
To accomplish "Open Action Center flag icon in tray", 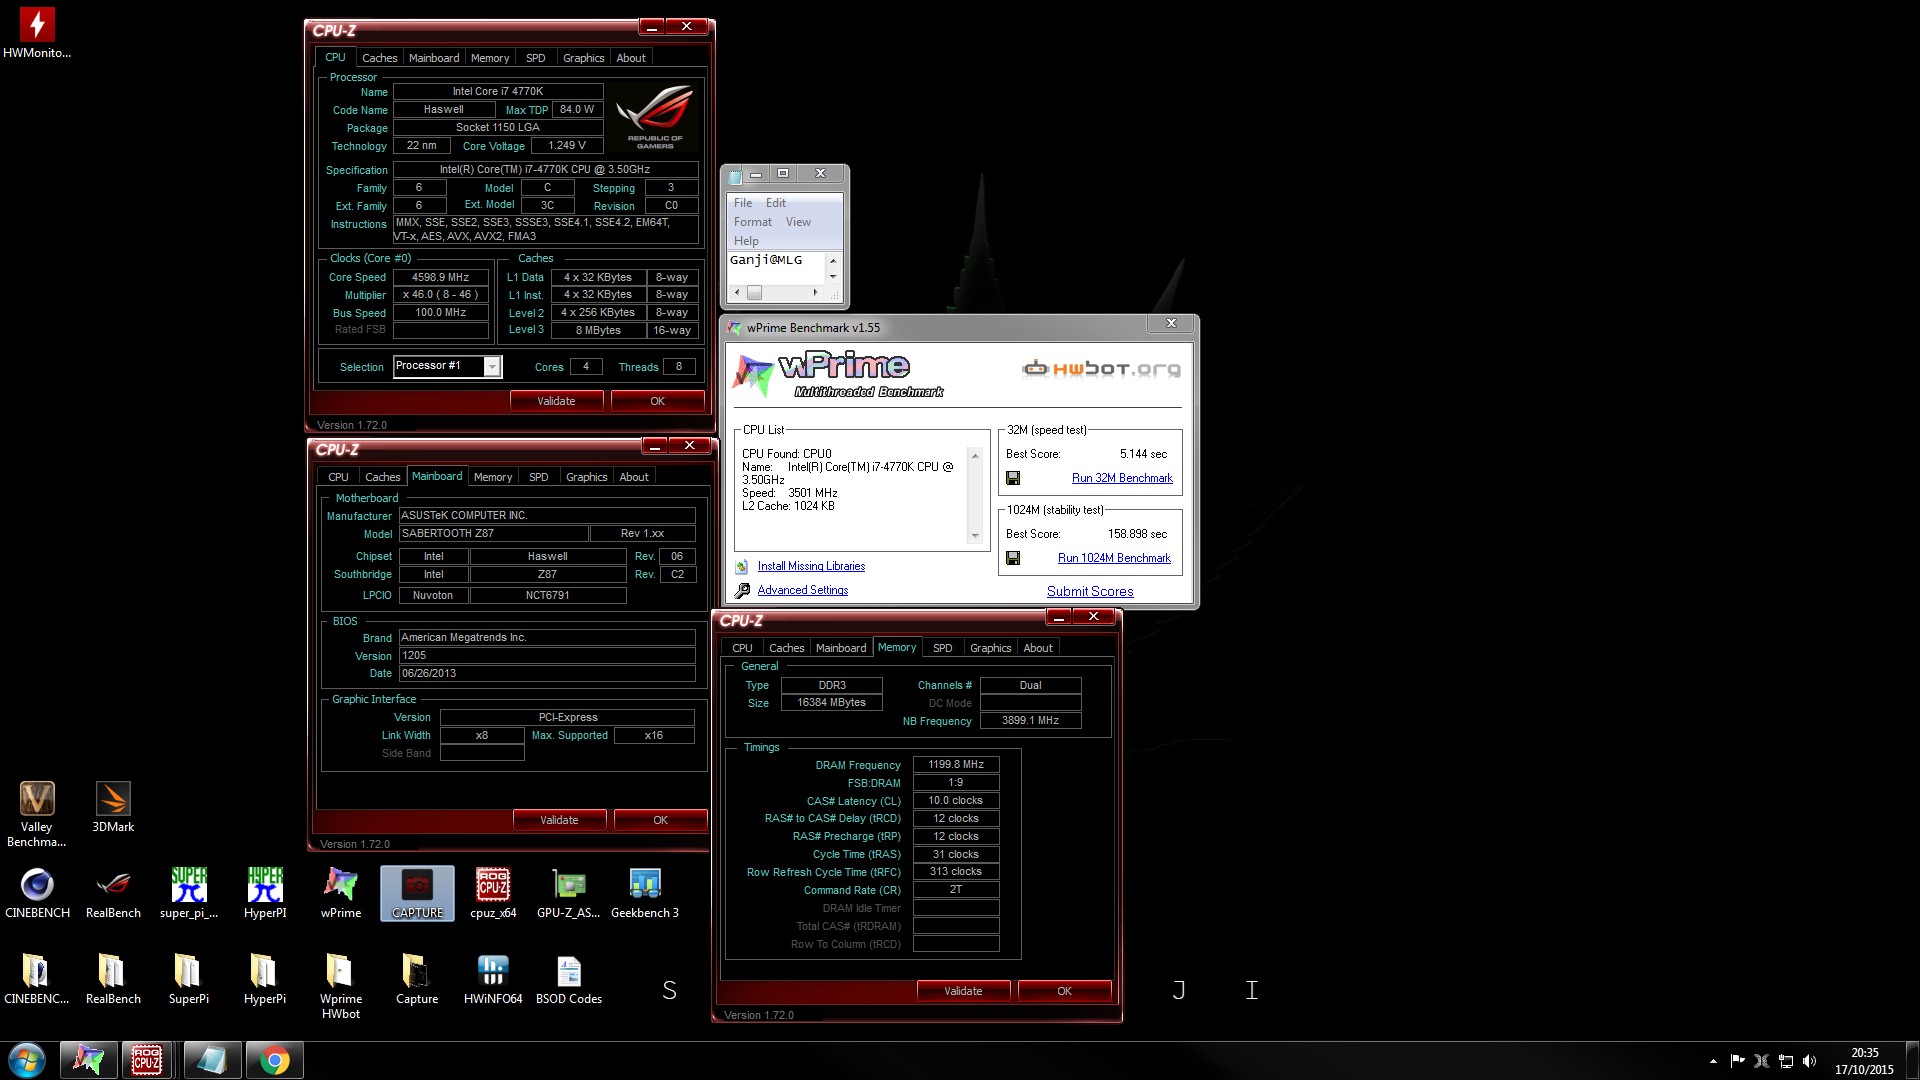I will (x=1737, y=1061).
